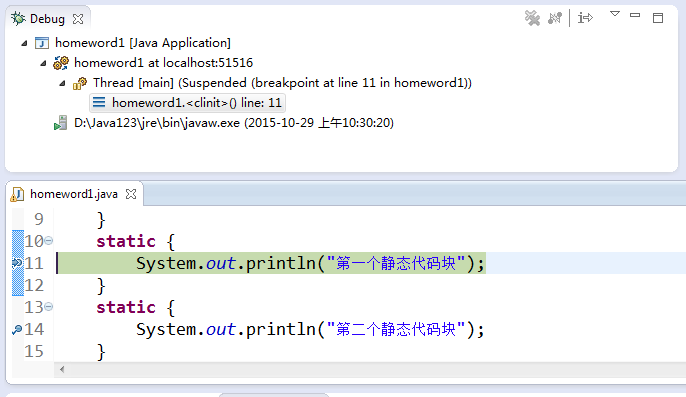
Task: Click the Java Application launch icon
Action: click(42, 43)
